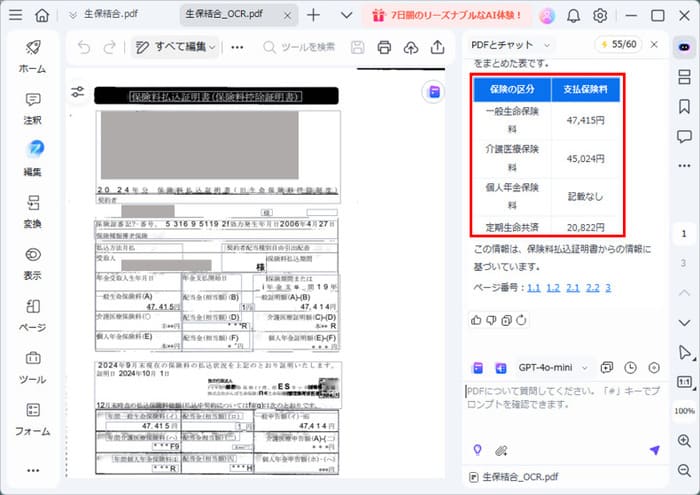Save the document
The height and width of the screenshot is (495, 700).
pyautogui.click(x=358, y=47)
